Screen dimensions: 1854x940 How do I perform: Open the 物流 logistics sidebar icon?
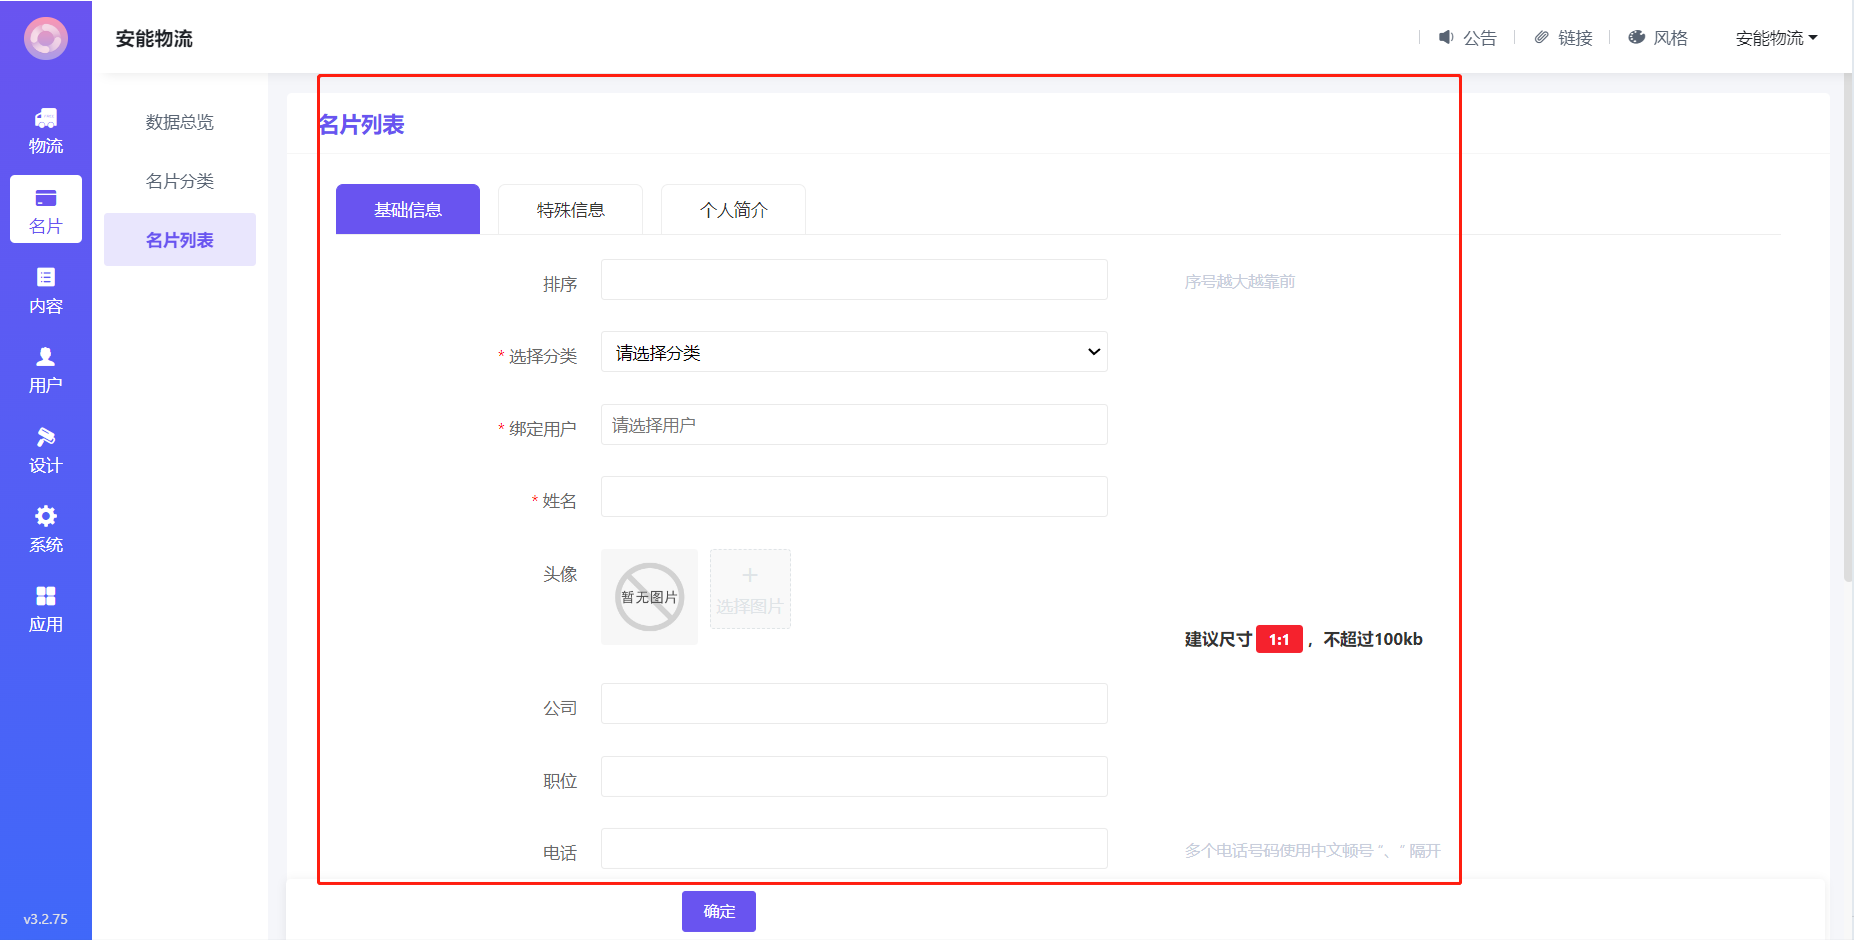(x=46, y=130)
